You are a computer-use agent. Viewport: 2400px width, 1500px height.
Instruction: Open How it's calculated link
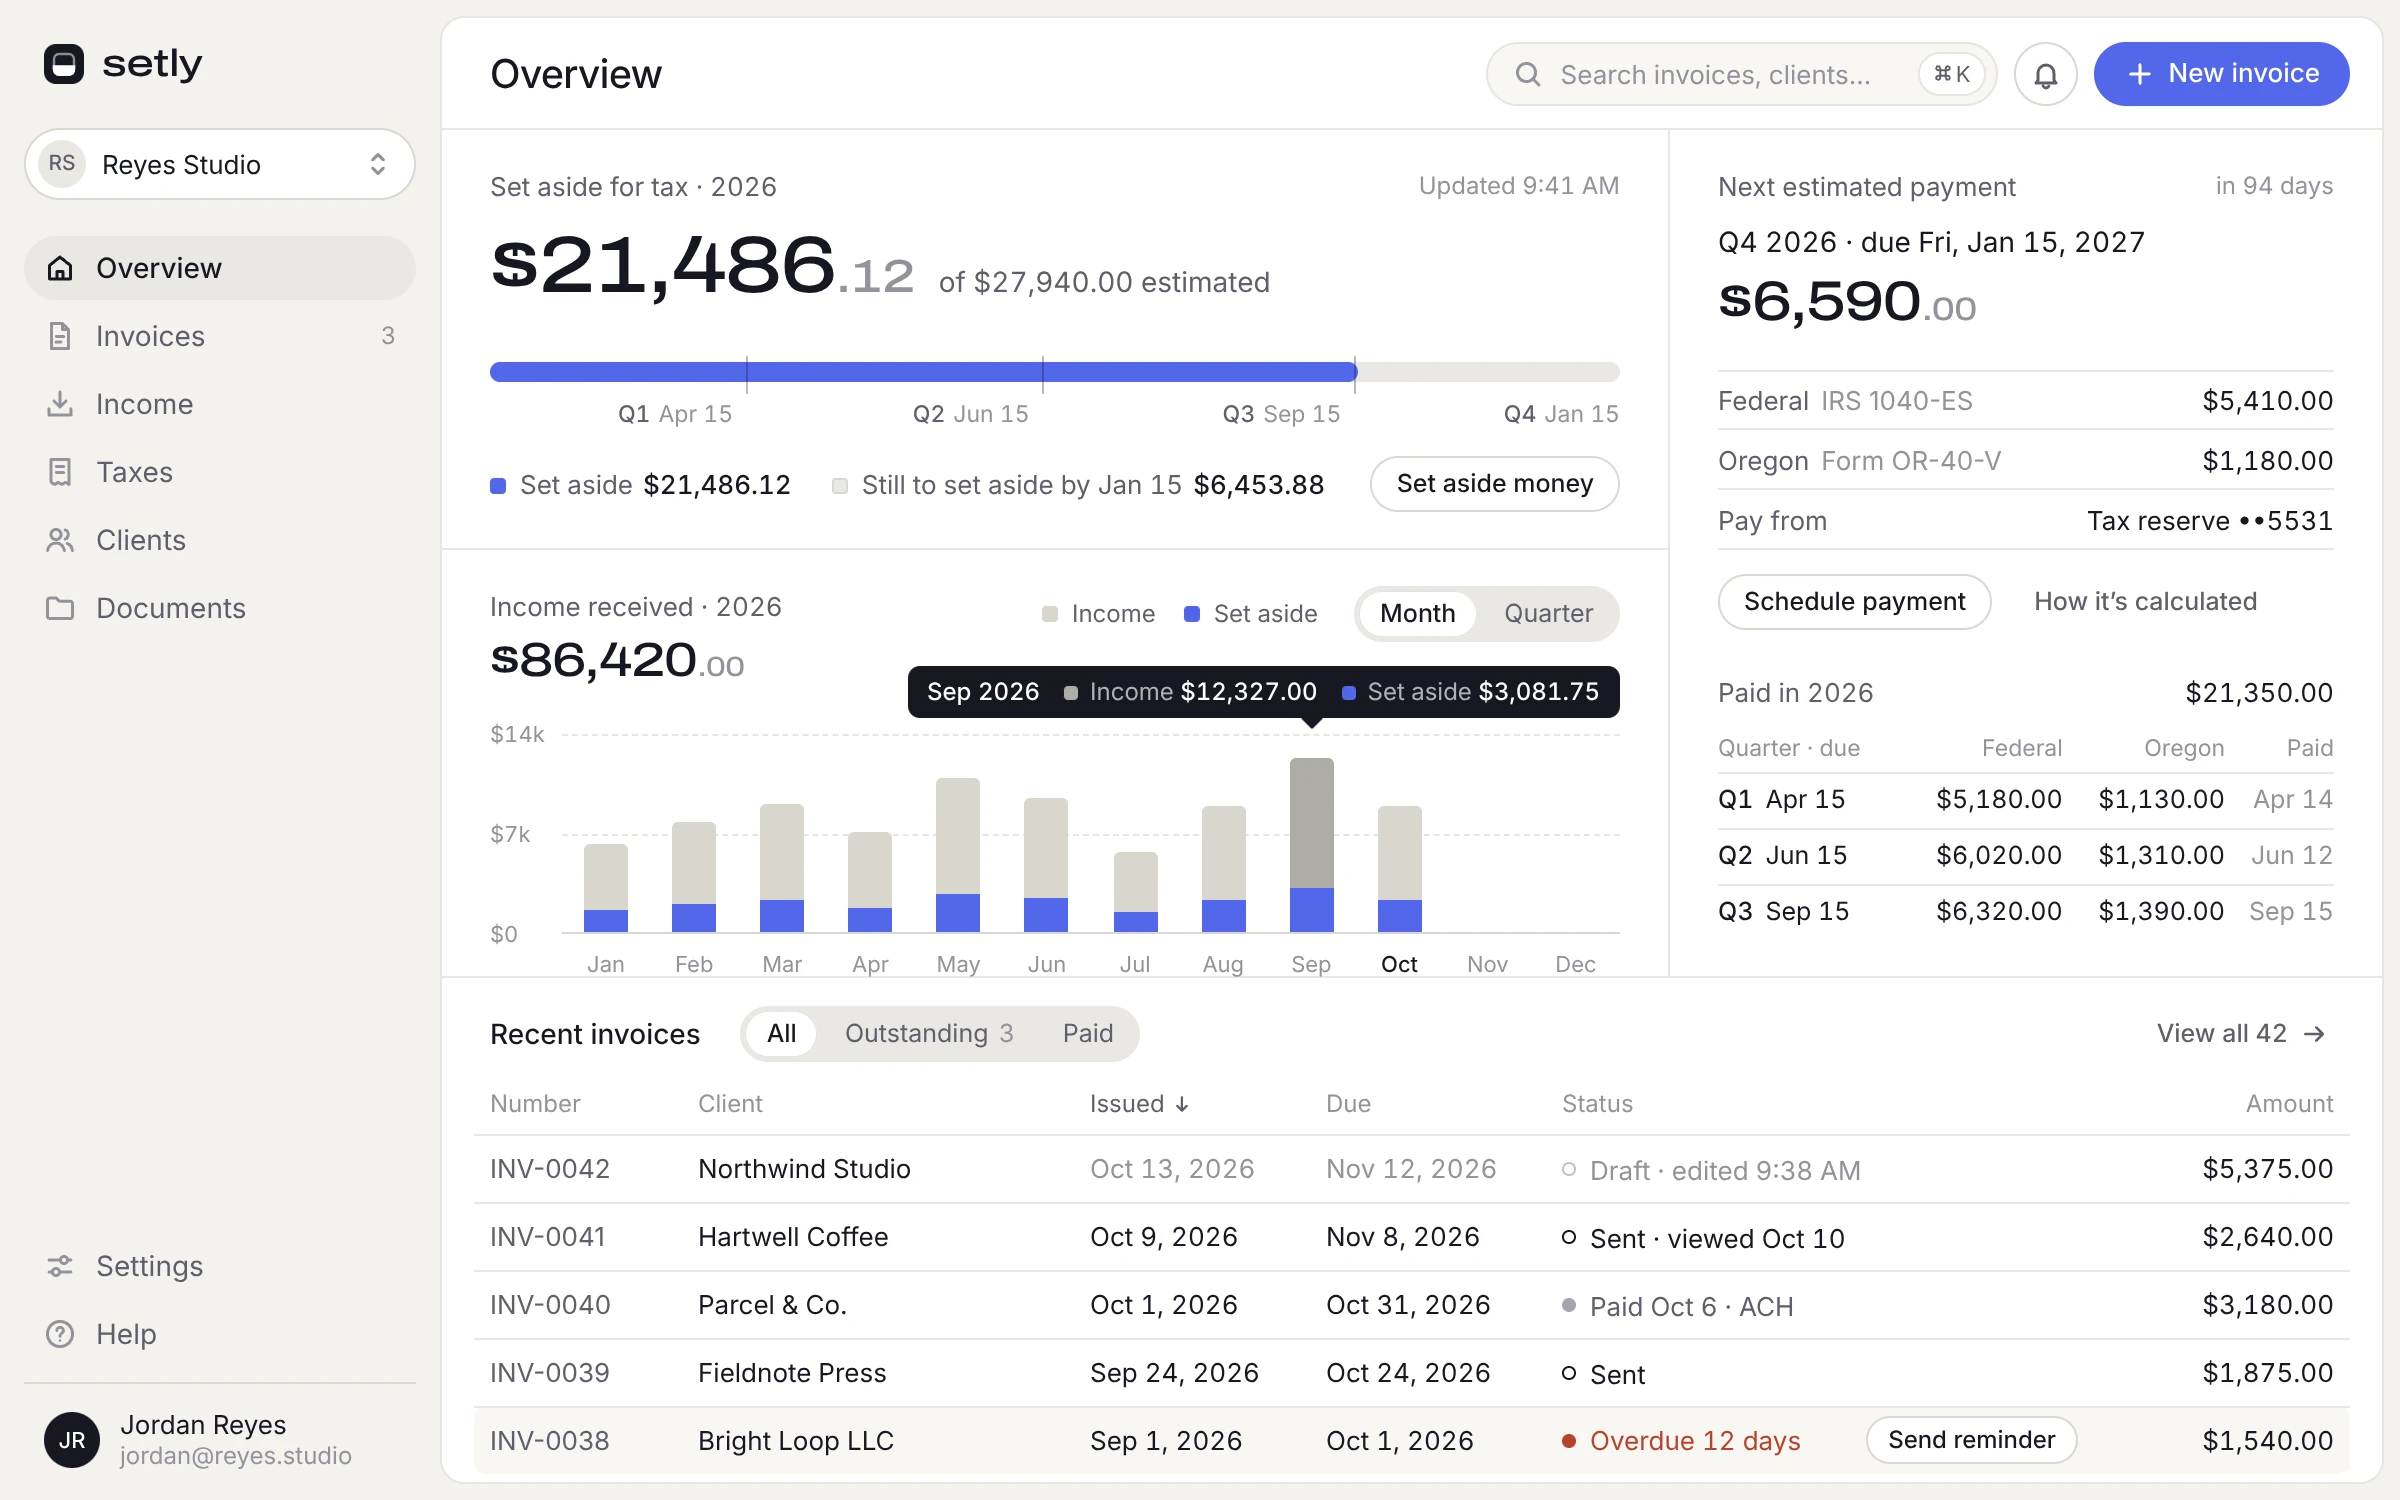pyautogui.click(x=2145, y=601)
